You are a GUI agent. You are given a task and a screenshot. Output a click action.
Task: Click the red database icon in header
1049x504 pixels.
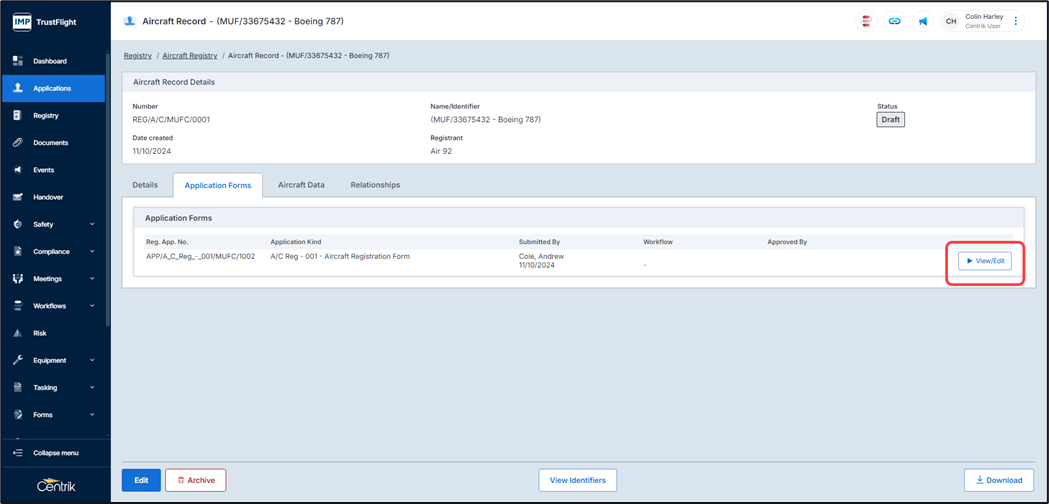coord(866,21)
